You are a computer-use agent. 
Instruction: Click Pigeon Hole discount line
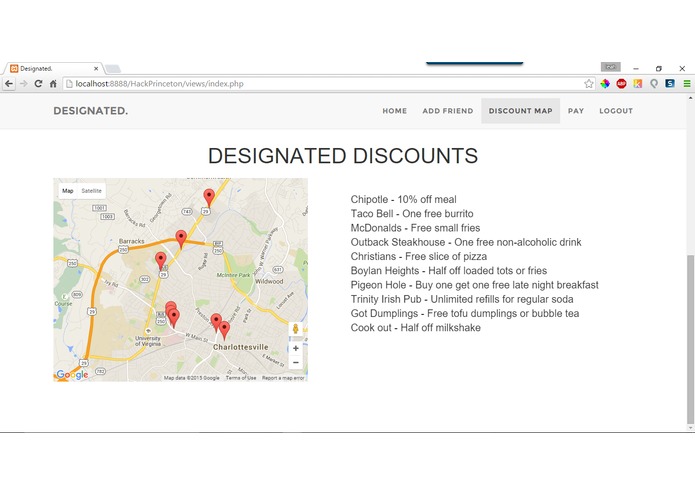point(474,284)
